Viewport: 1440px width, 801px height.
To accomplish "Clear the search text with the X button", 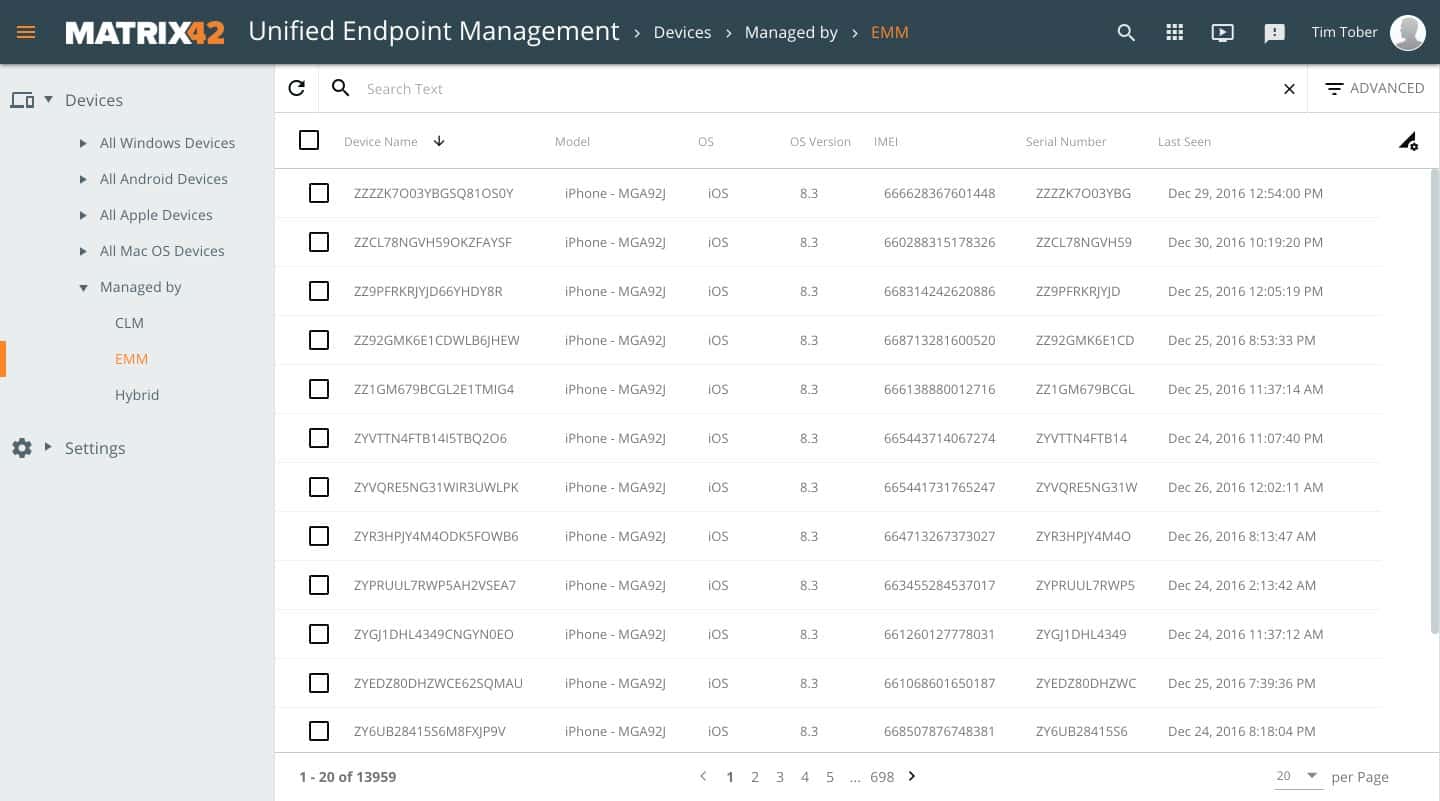I will 1289,88.
